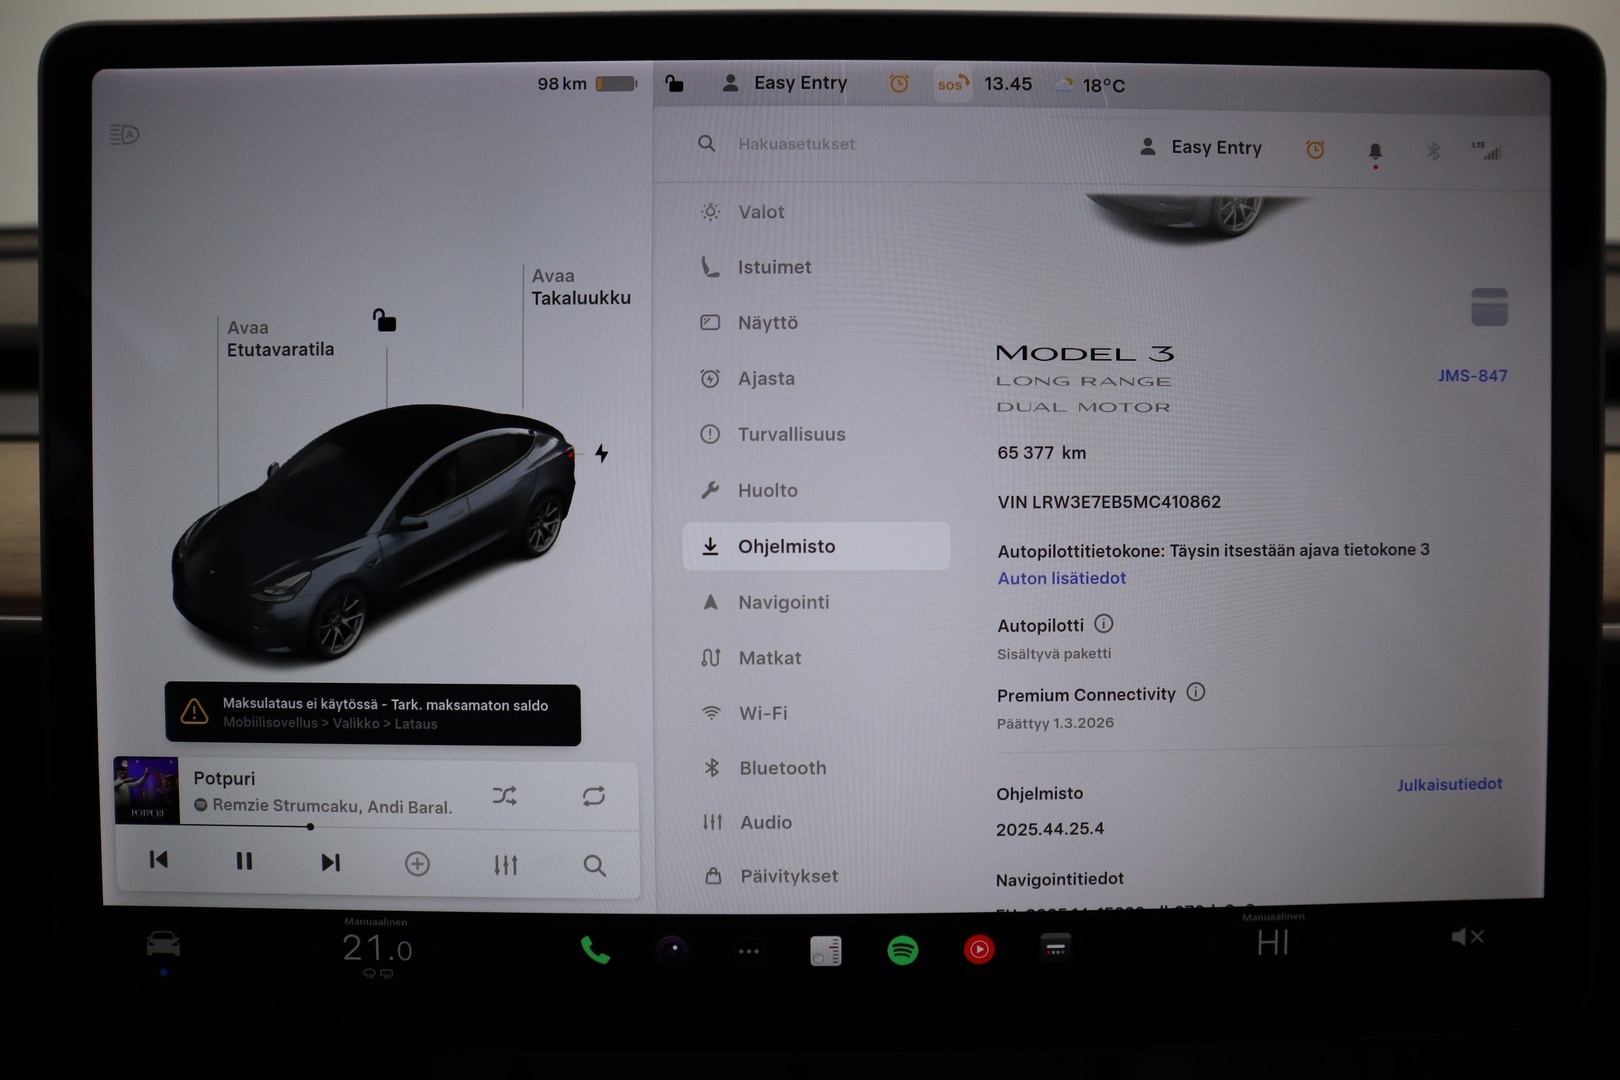Open the Easy Entry driver profile selector

[1200, 147]
